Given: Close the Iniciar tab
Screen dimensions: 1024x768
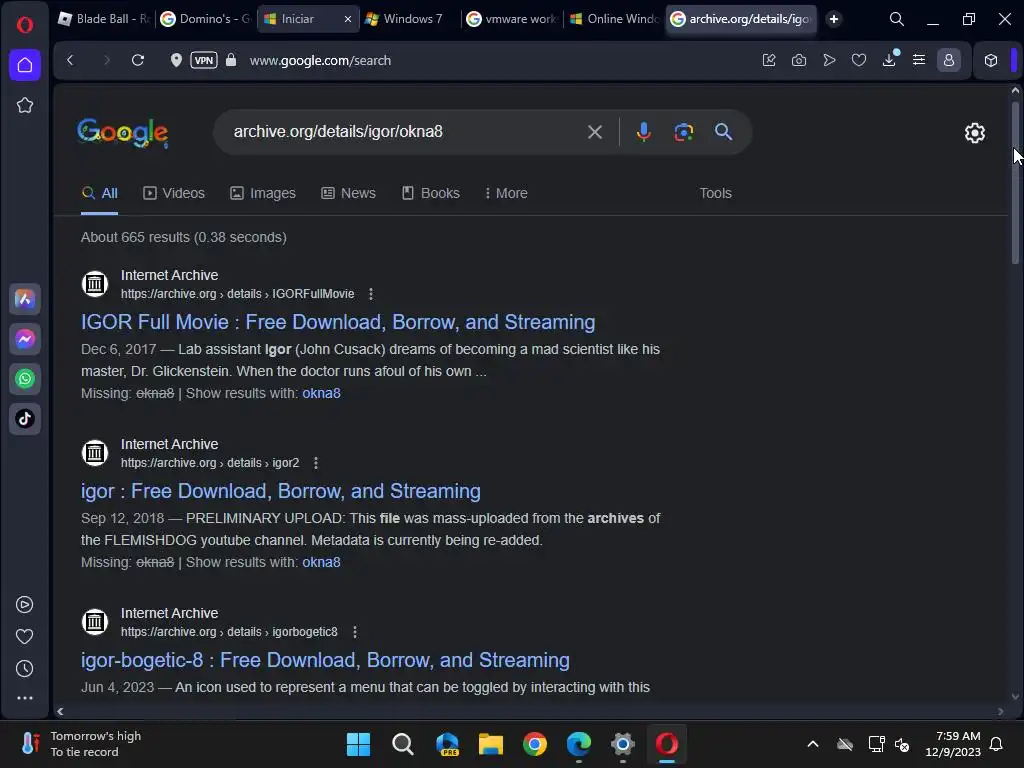Looking at the screenshot, I should [348, 19].
